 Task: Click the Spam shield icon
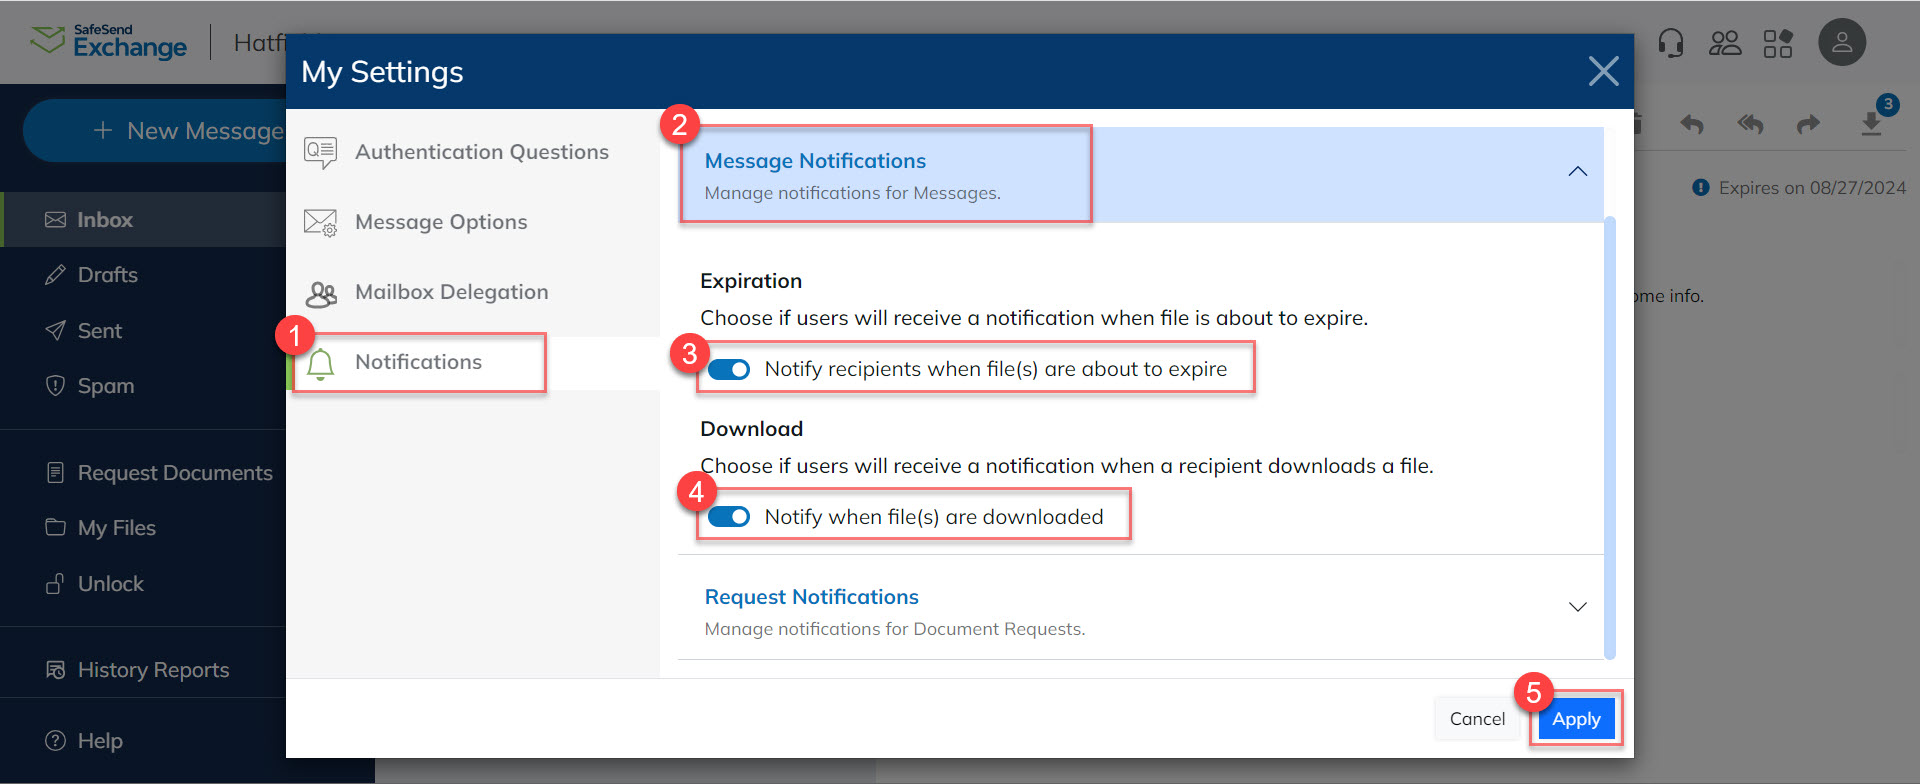click(56, 386)
